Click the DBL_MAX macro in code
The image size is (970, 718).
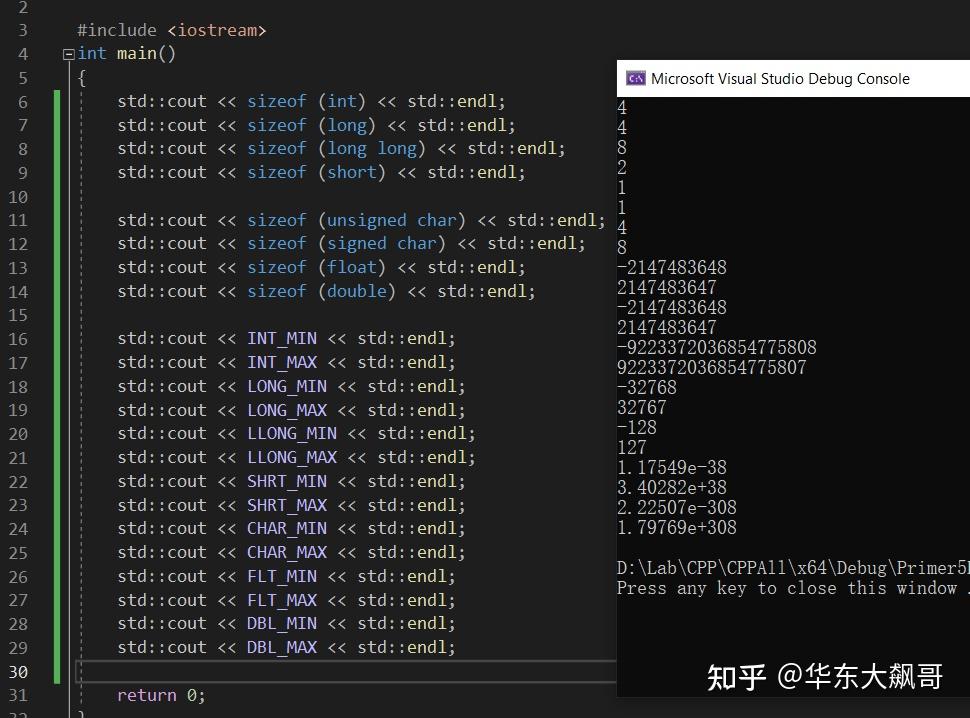coord(282,647)
